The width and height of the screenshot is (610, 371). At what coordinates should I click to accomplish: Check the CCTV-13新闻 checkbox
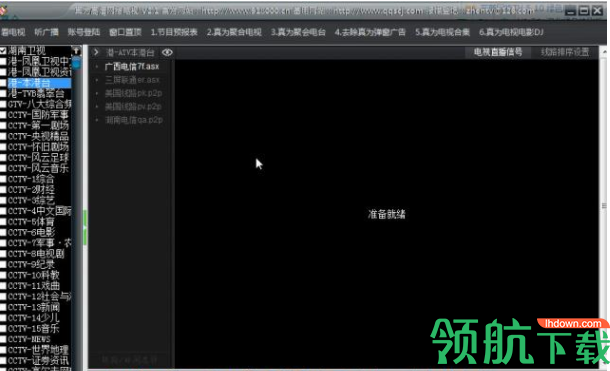tap(3, 308)
